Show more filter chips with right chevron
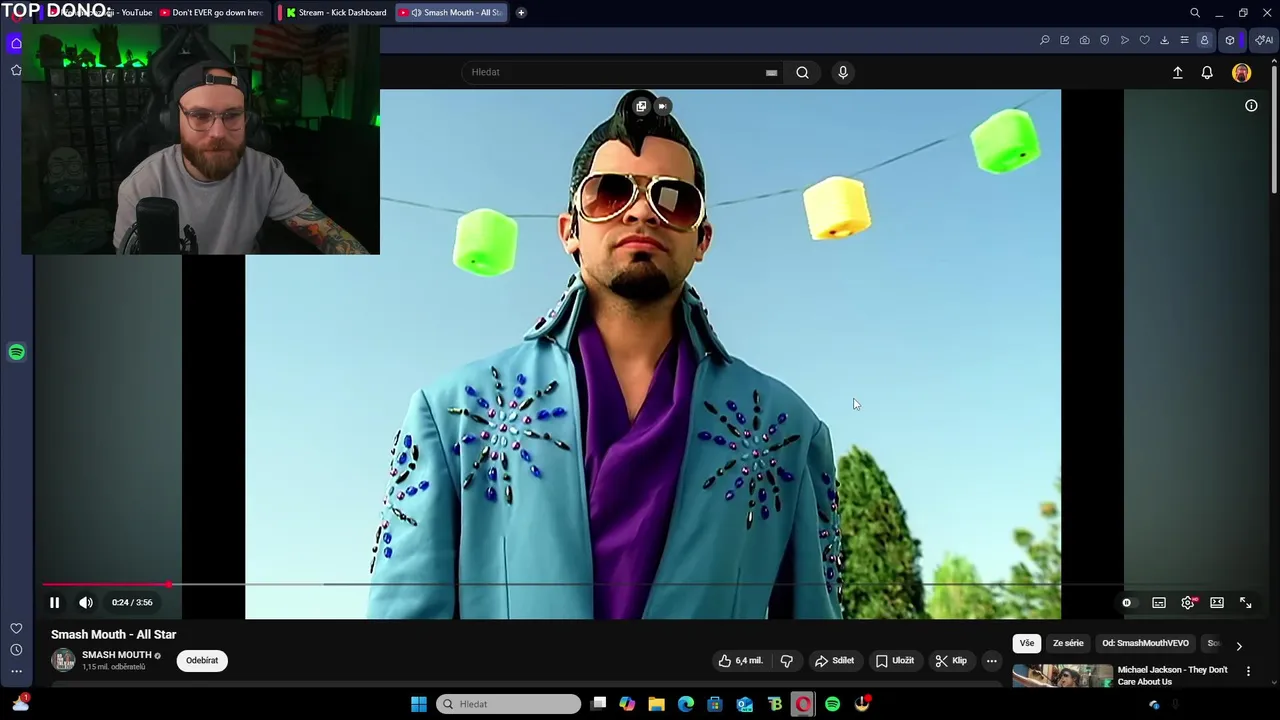The height and width of the screenshot is (720, 1280). pyautogui.click(x=1239, y=646)
